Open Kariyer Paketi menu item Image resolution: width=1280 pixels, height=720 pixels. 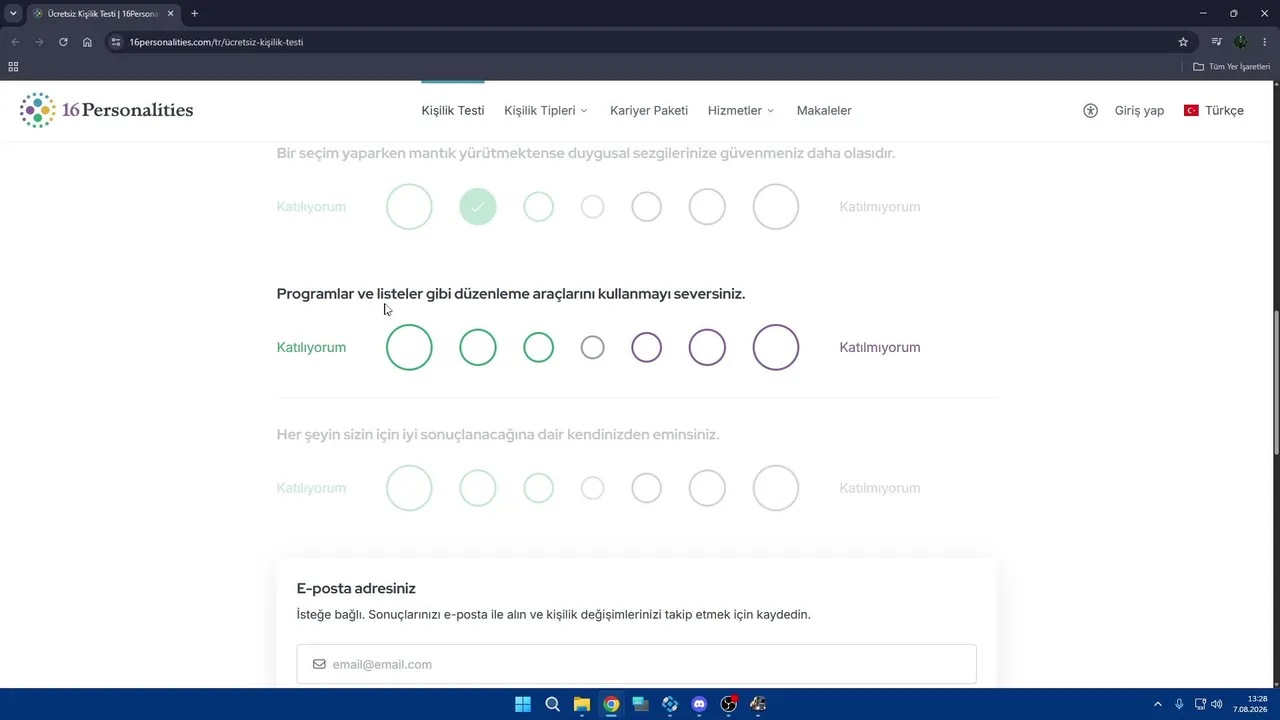click(x=649, y=111)
